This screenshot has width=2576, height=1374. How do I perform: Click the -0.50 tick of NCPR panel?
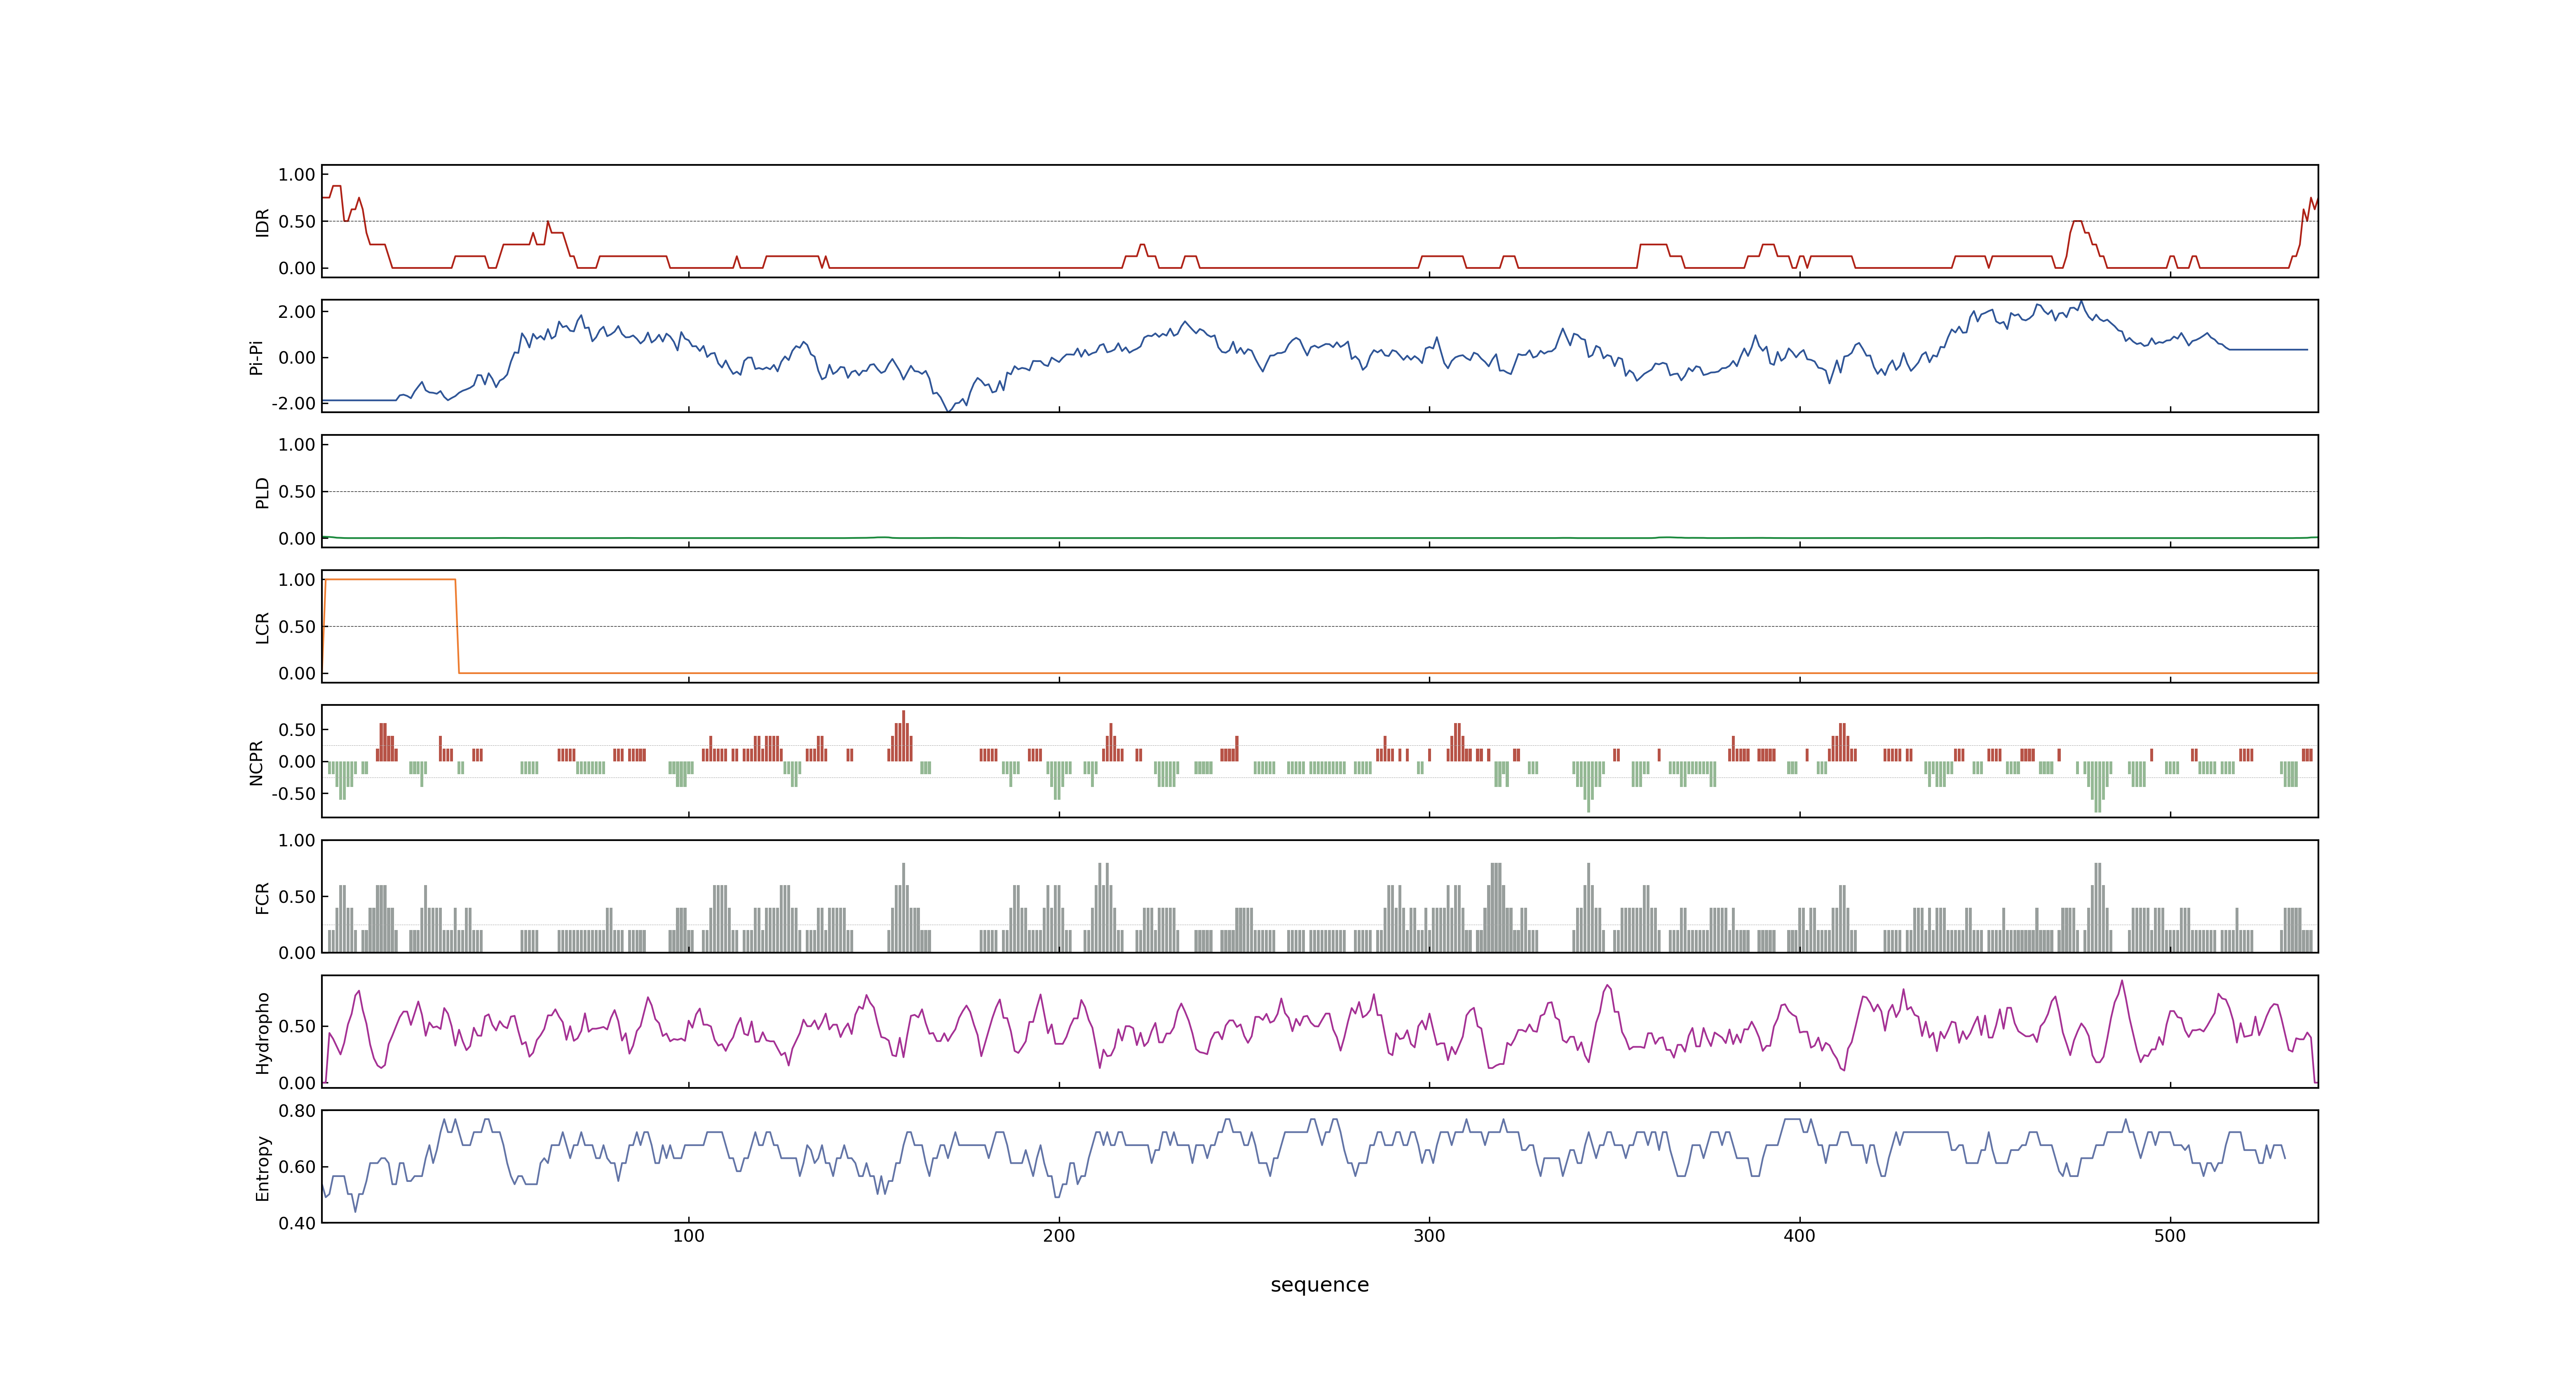tap(293, 794)
